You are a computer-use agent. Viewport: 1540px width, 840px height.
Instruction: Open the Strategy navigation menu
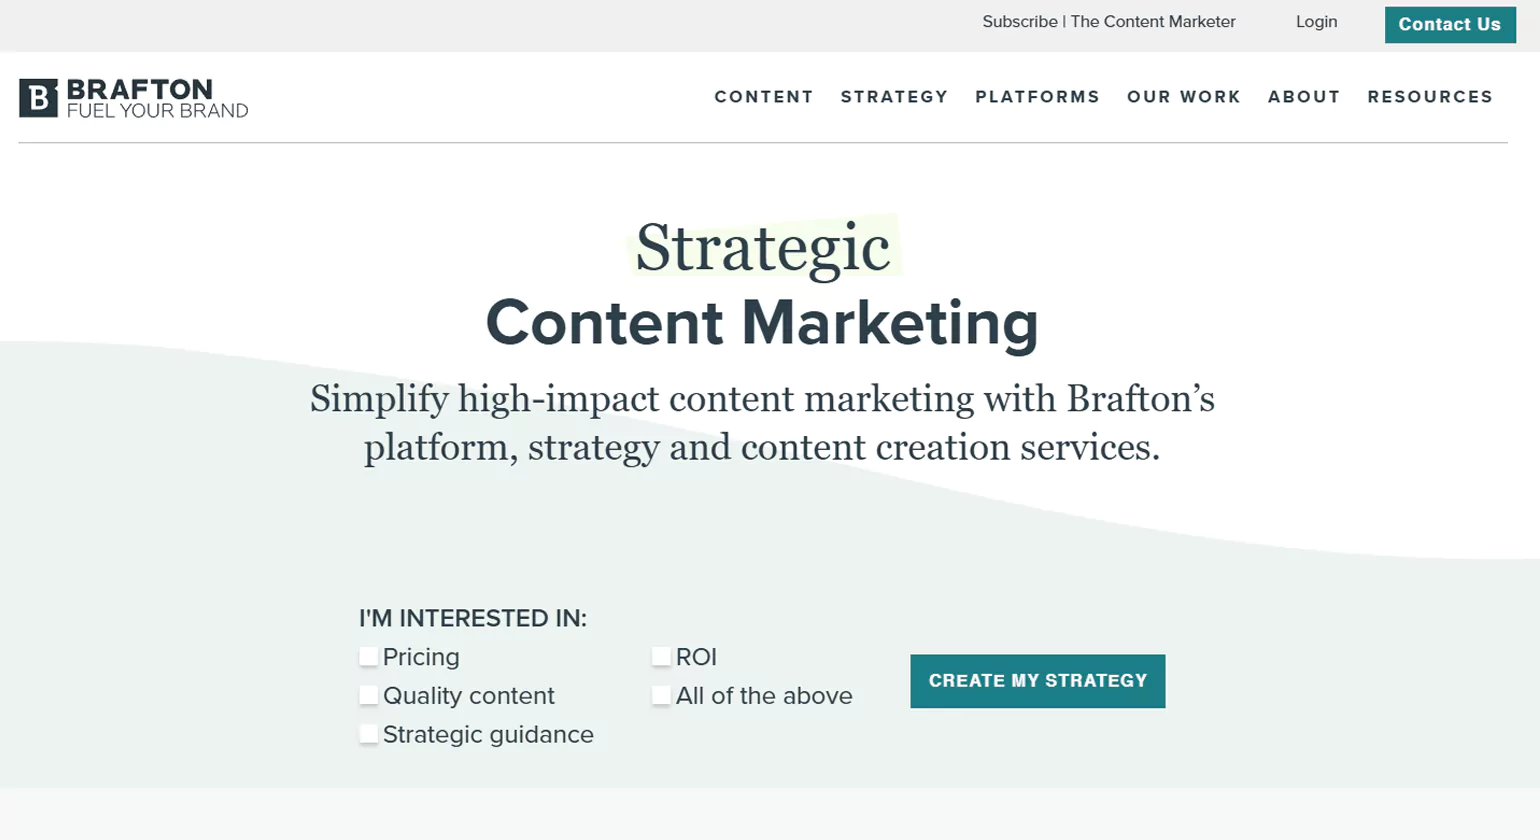894,97
